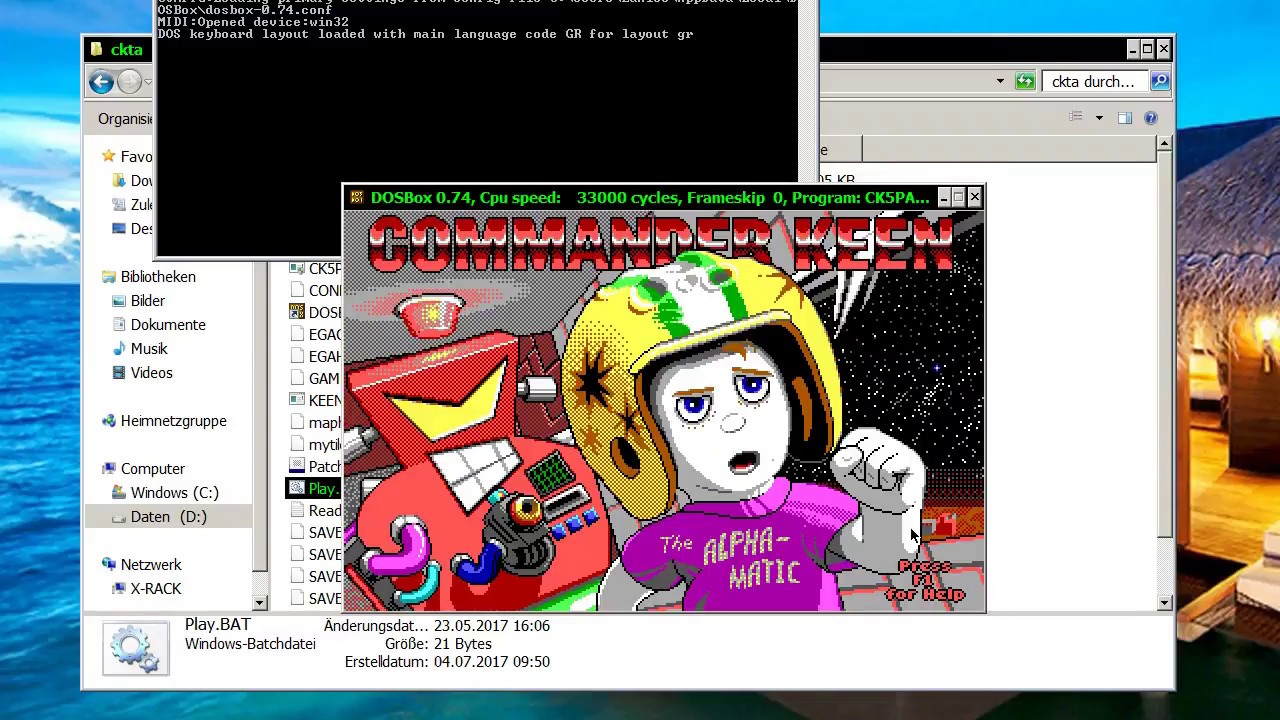1280x720 pixels.
Task: Click the Bilder library icon
Action: pos(119,300)
